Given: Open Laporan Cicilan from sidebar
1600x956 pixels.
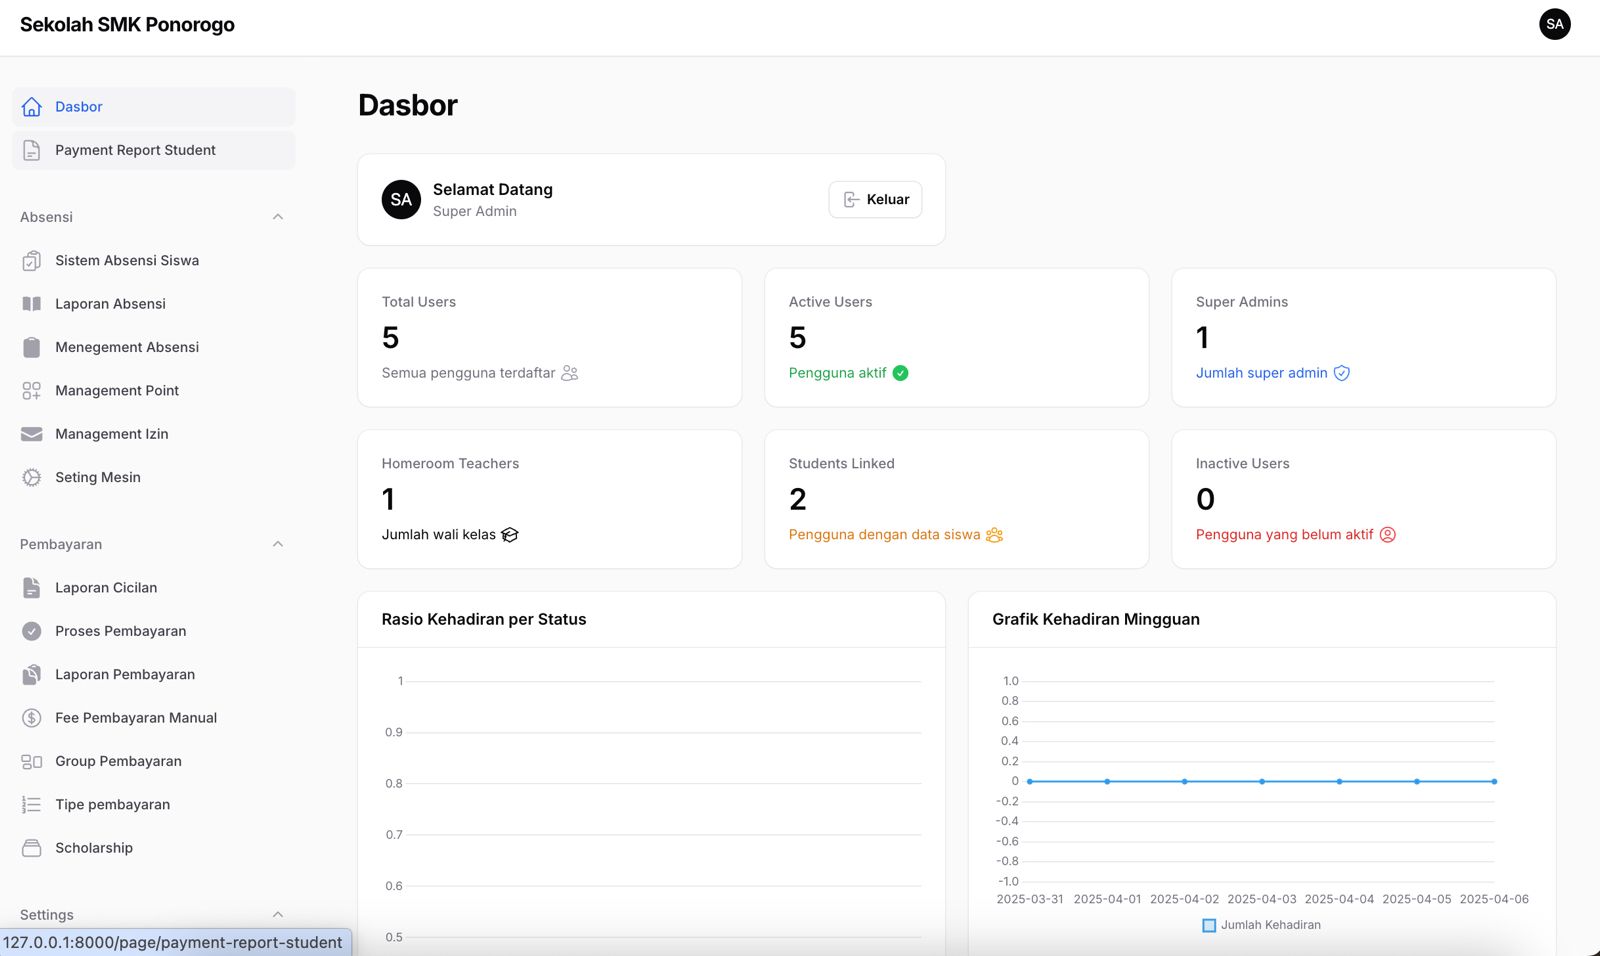Looking at the screenshot, I should (x=106, y=588).
